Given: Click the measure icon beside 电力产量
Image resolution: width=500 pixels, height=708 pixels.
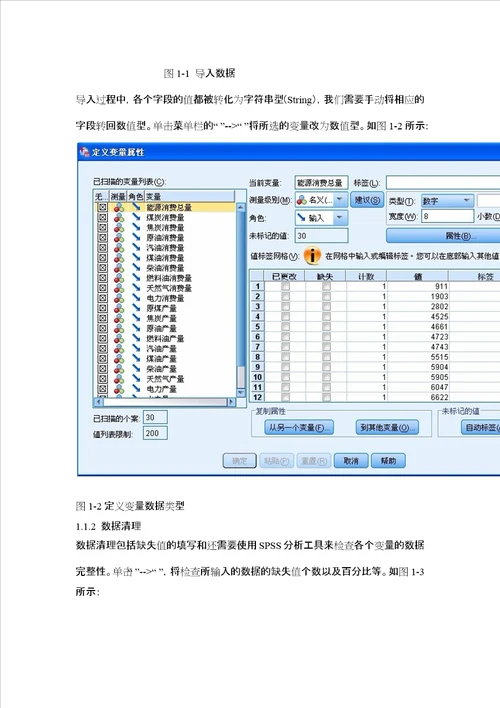Looking at the screenshot, I should coord(119,389).
